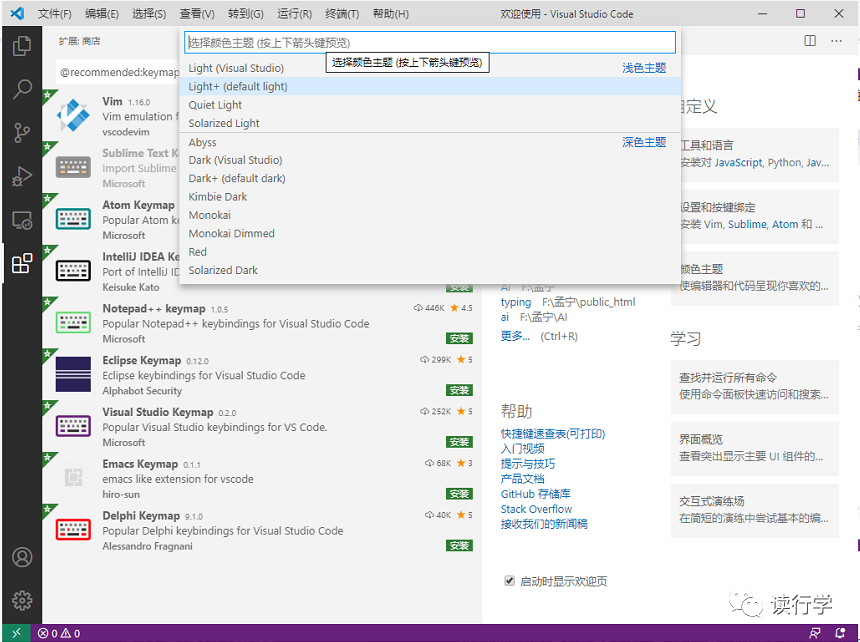Click the Delphi Keymap extension icon
The height and width of the screenshot is (642, 860).
click(73, 530)
